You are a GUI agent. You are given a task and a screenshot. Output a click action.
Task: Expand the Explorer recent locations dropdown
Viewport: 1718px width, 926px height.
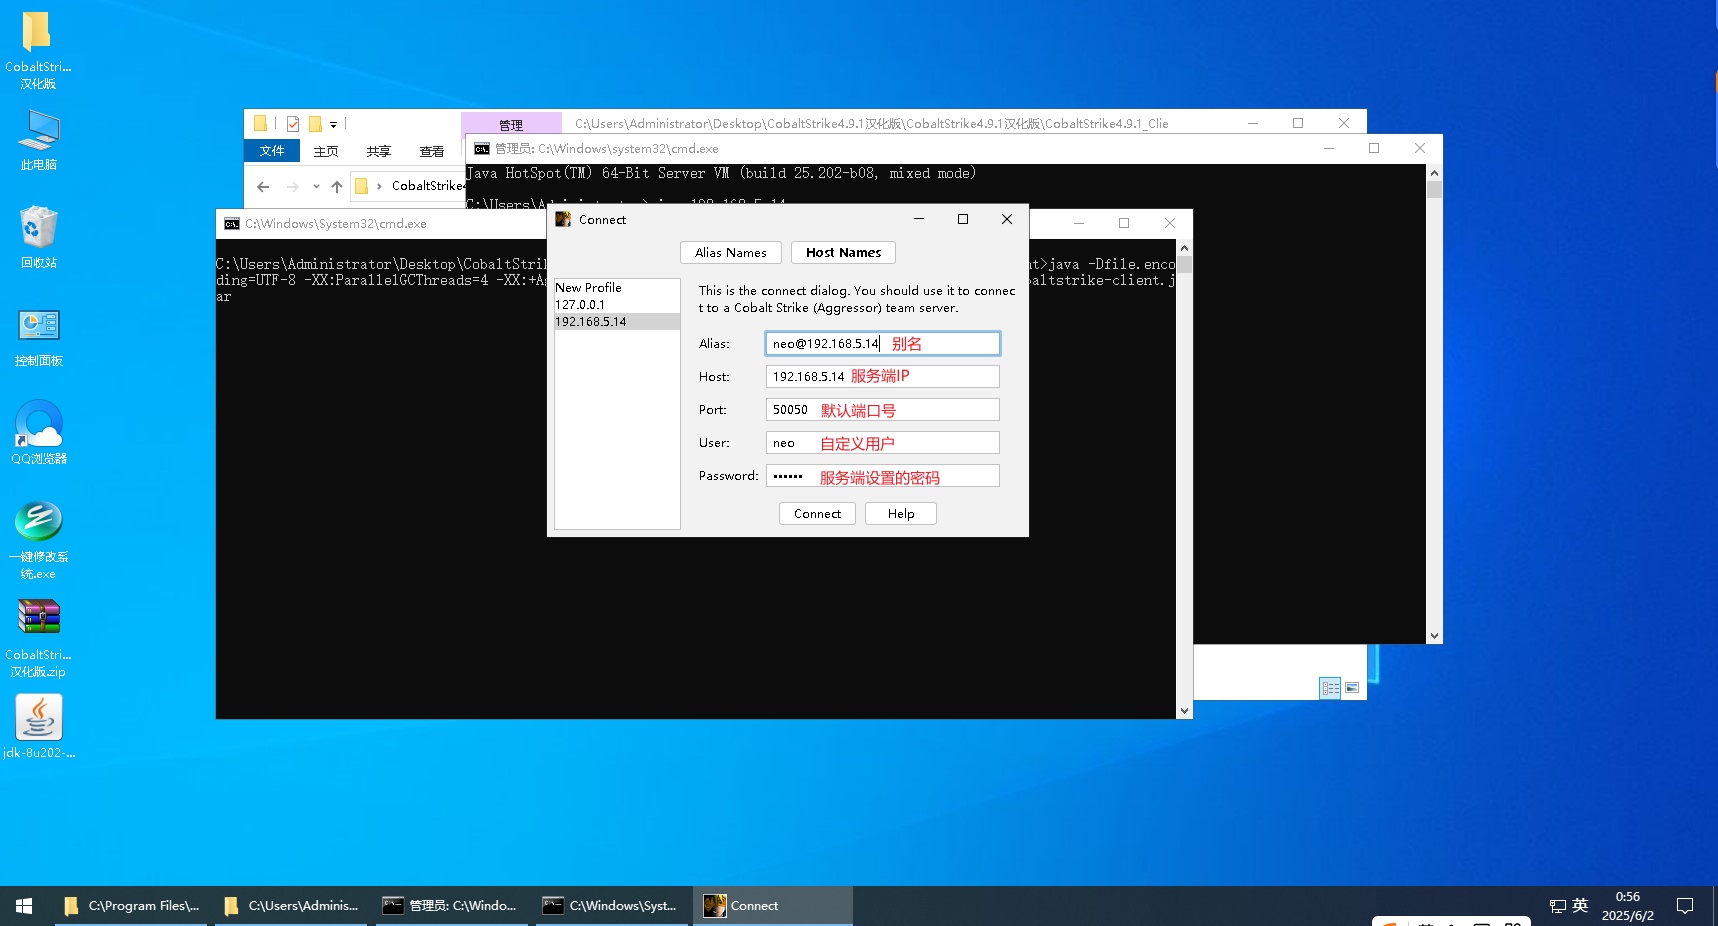point(316,187)
